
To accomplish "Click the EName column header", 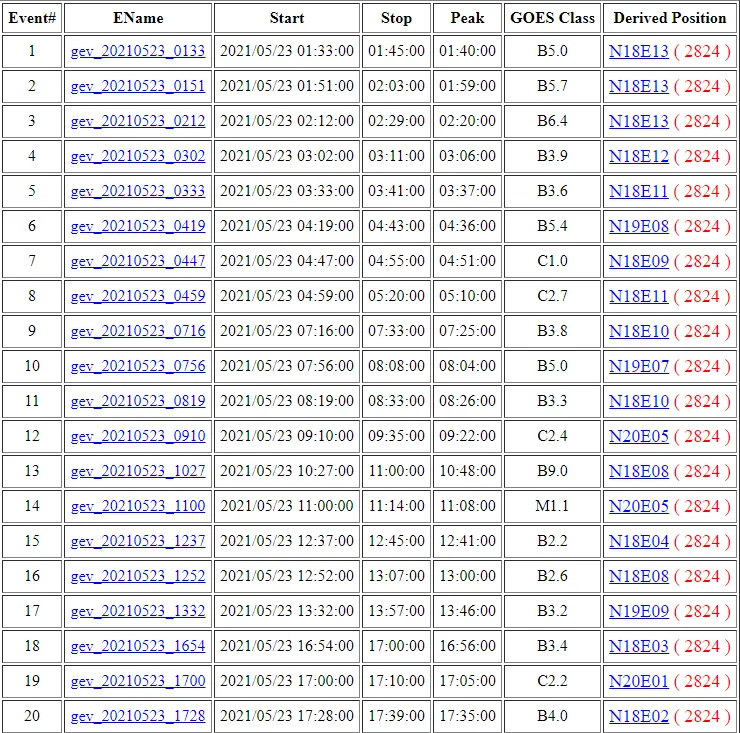I will (x=138, y=18).
